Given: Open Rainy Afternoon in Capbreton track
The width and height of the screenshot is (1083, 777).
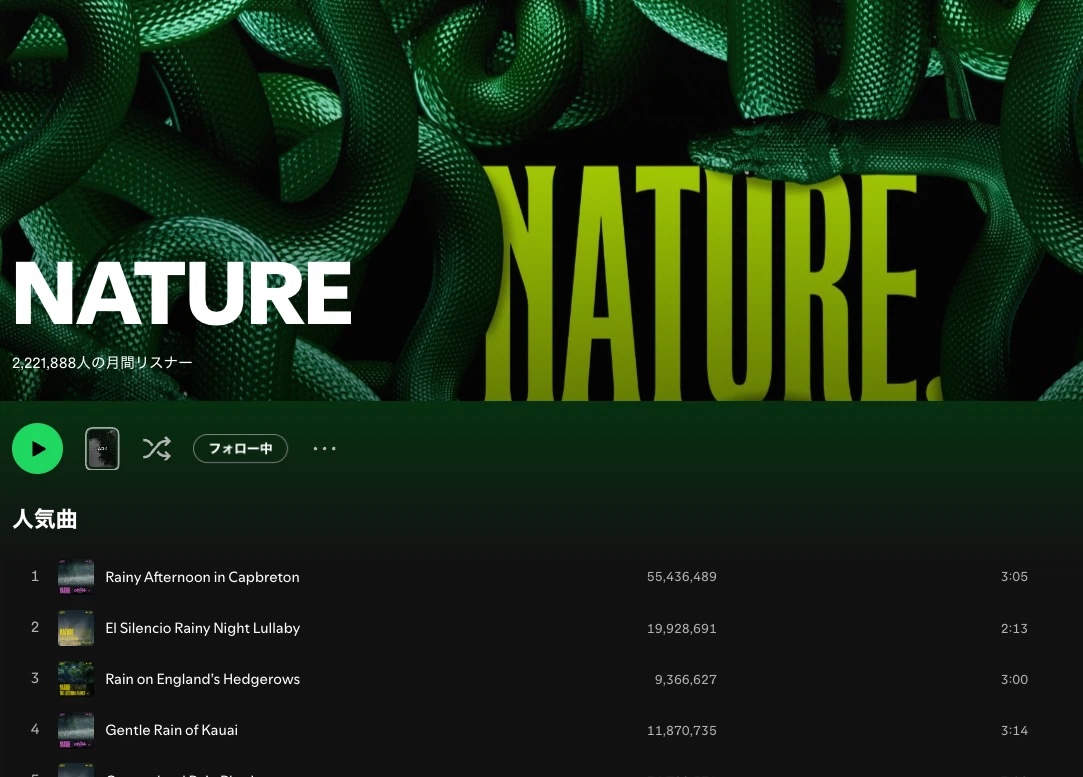Looking at the screenshot, I should coord(202,577).
